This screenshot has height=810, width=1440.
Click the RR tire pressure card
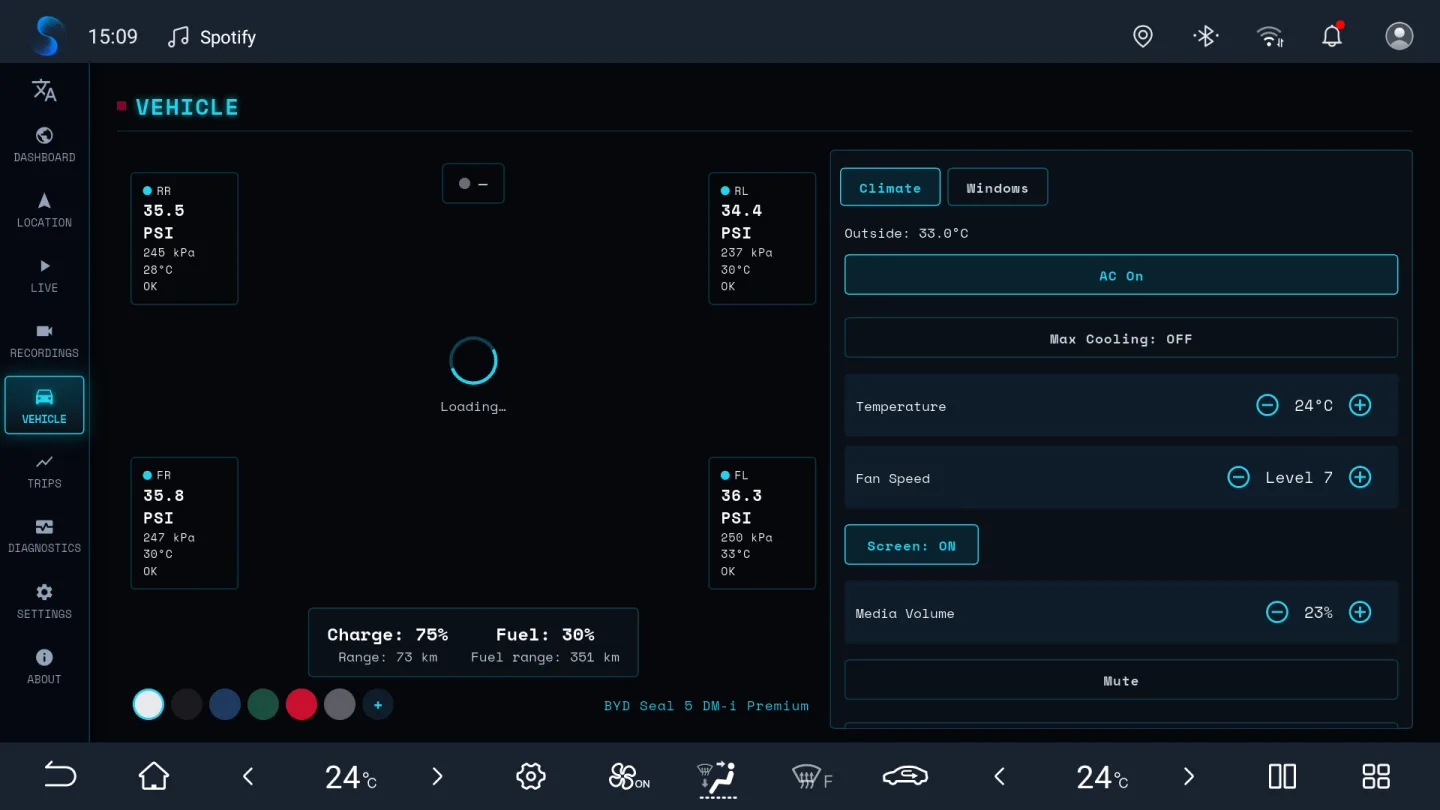(184, 238)
